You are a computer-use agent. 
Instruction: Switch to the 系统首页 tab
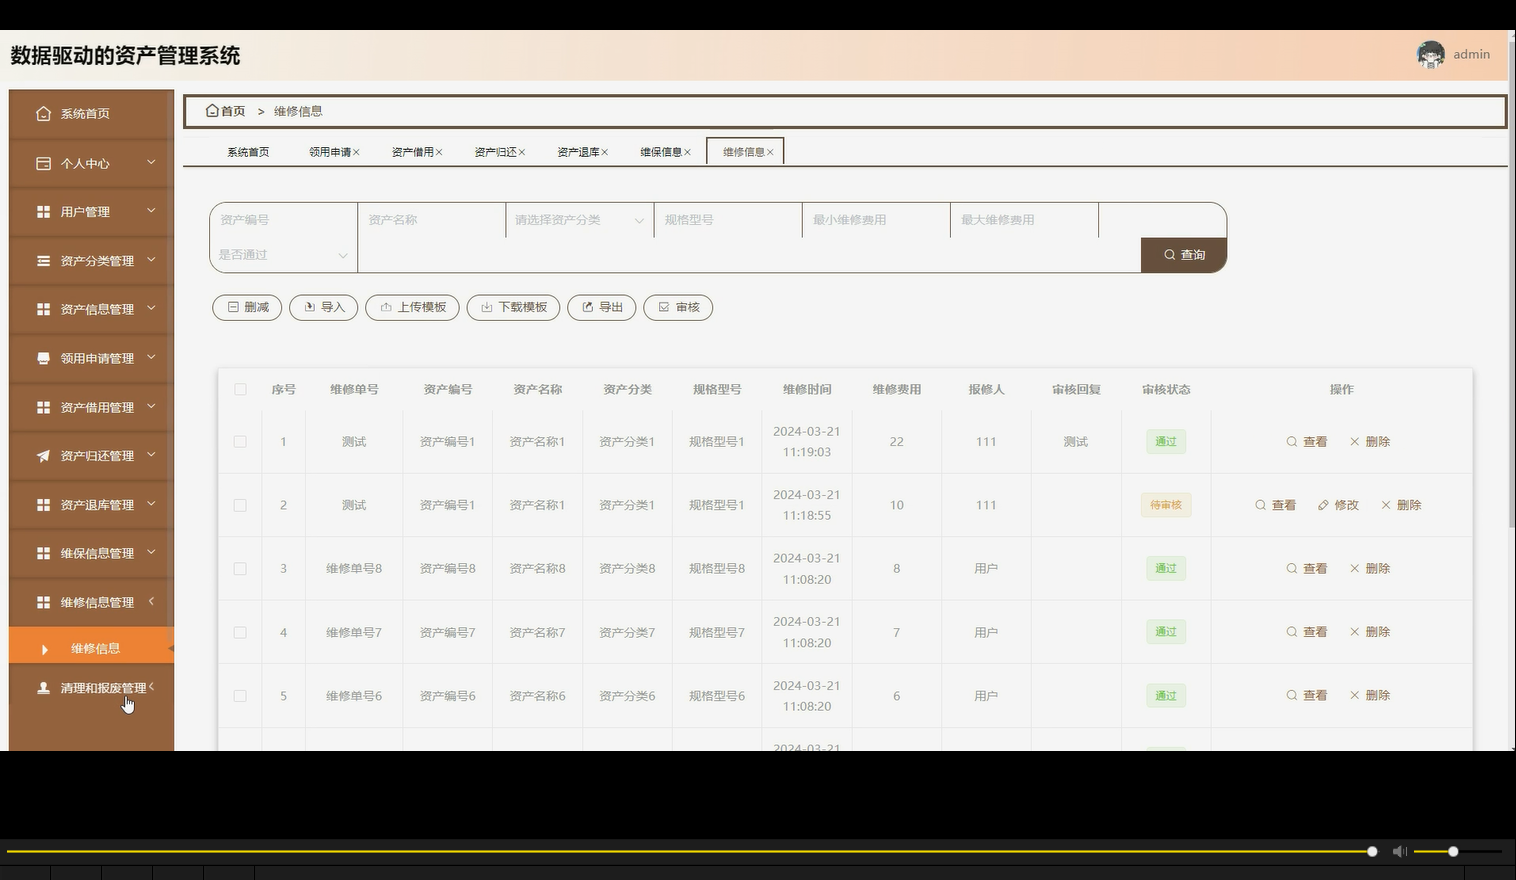point(248,152)
